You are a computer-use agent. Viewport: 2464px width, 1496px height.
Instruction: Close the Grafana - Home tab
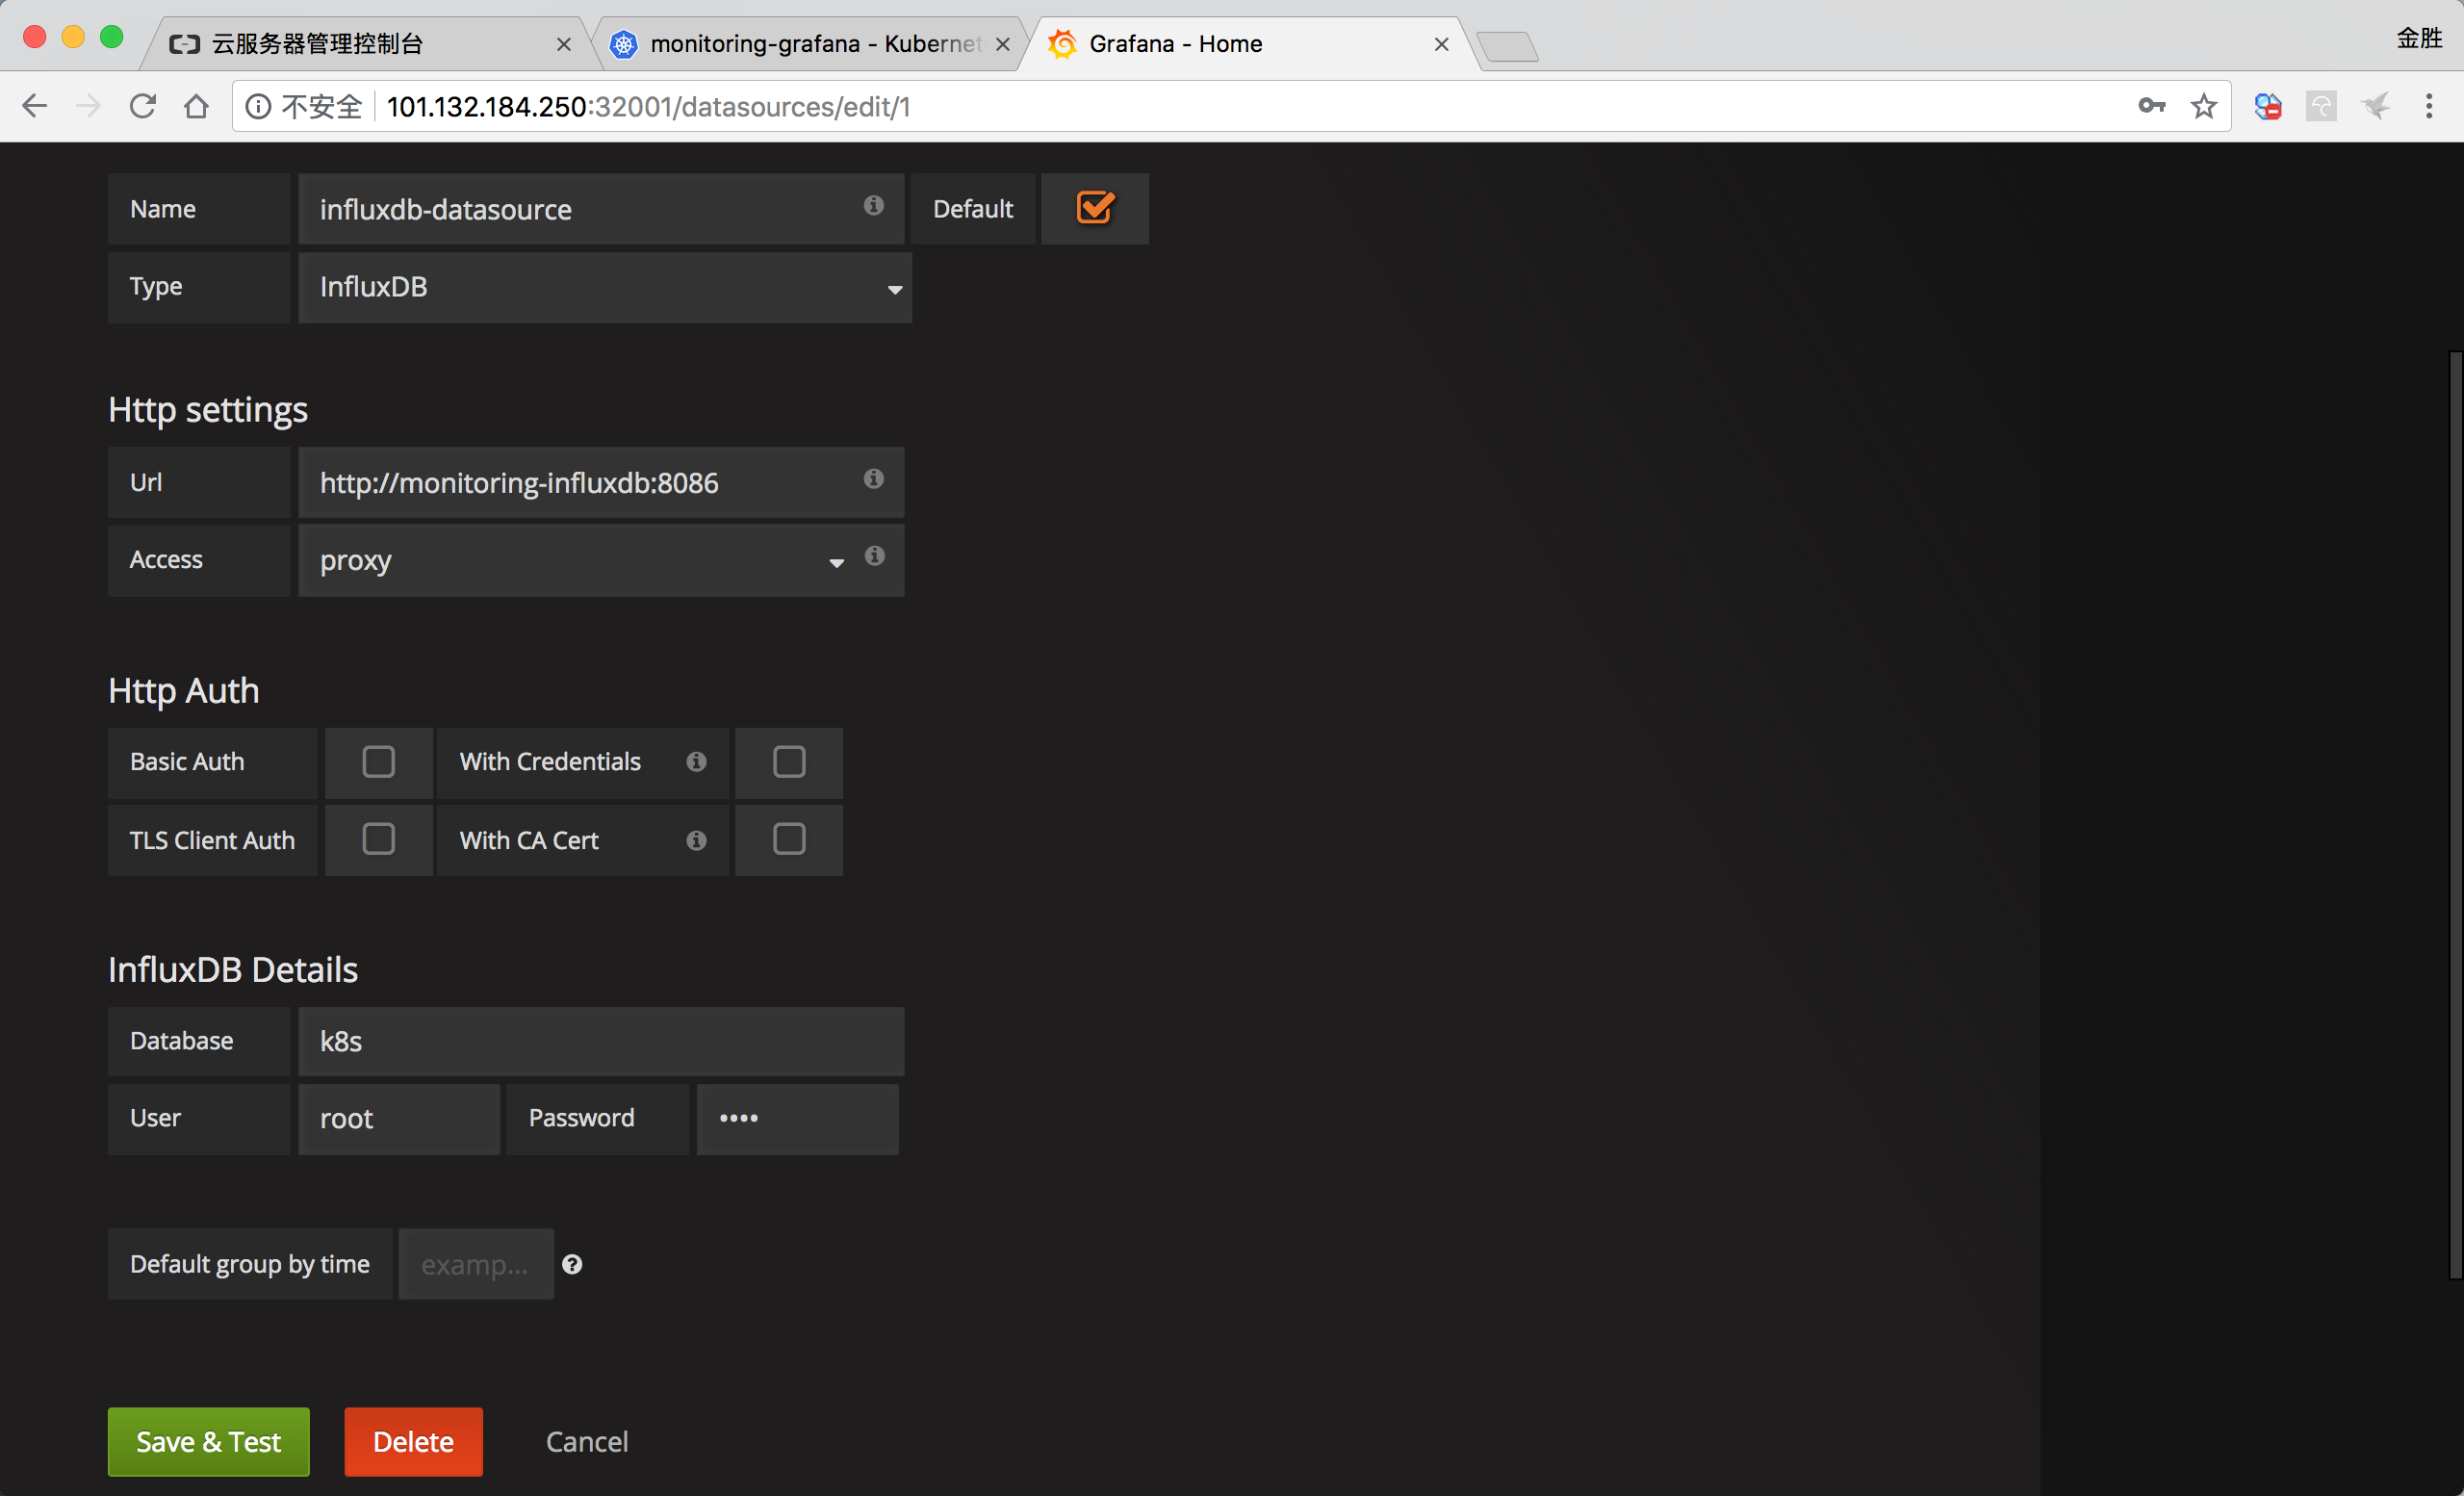[x=1442, y=44]
